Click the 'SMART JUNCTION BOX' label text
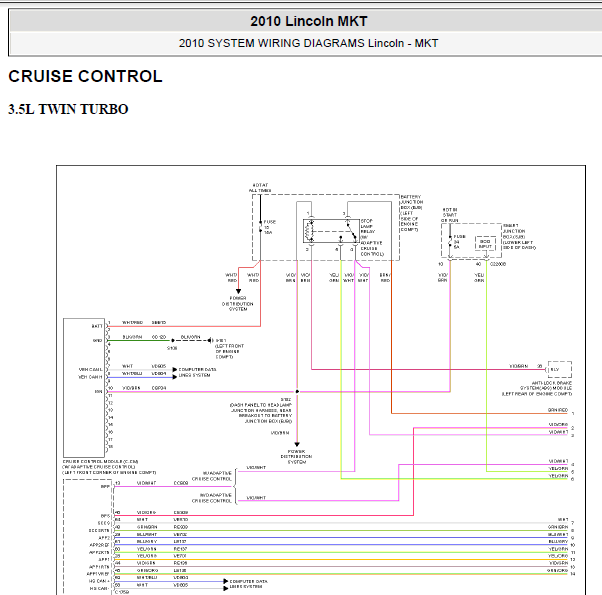This screenshot has height=595, width=602. (x=519, y=236)
